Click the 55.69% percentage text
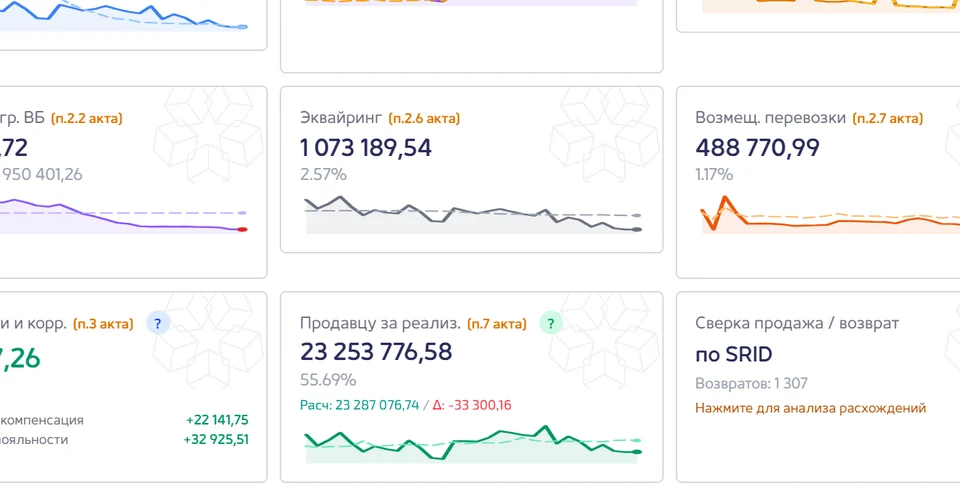The width and height of the screenshot is (960, 495). click(x=328, y=380)
